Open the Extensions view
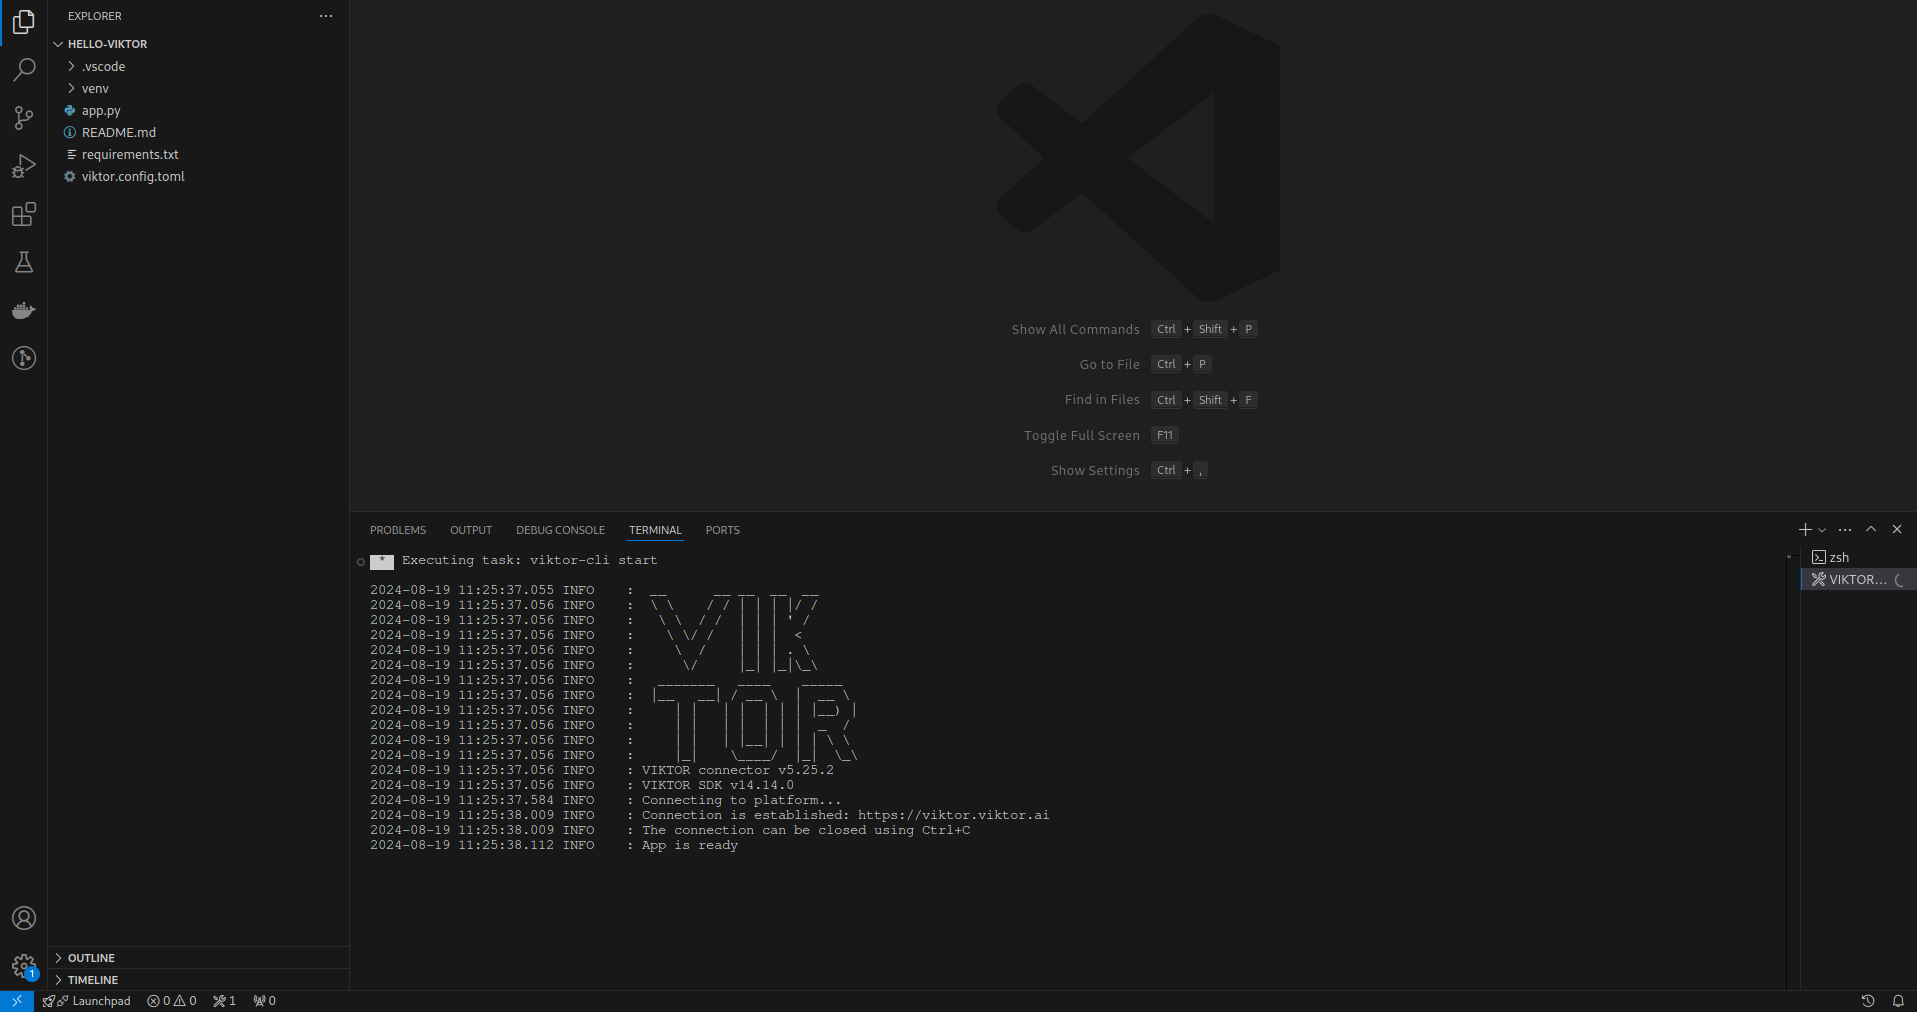This screenshot has width=1917, height=1012. pos(24,214)
